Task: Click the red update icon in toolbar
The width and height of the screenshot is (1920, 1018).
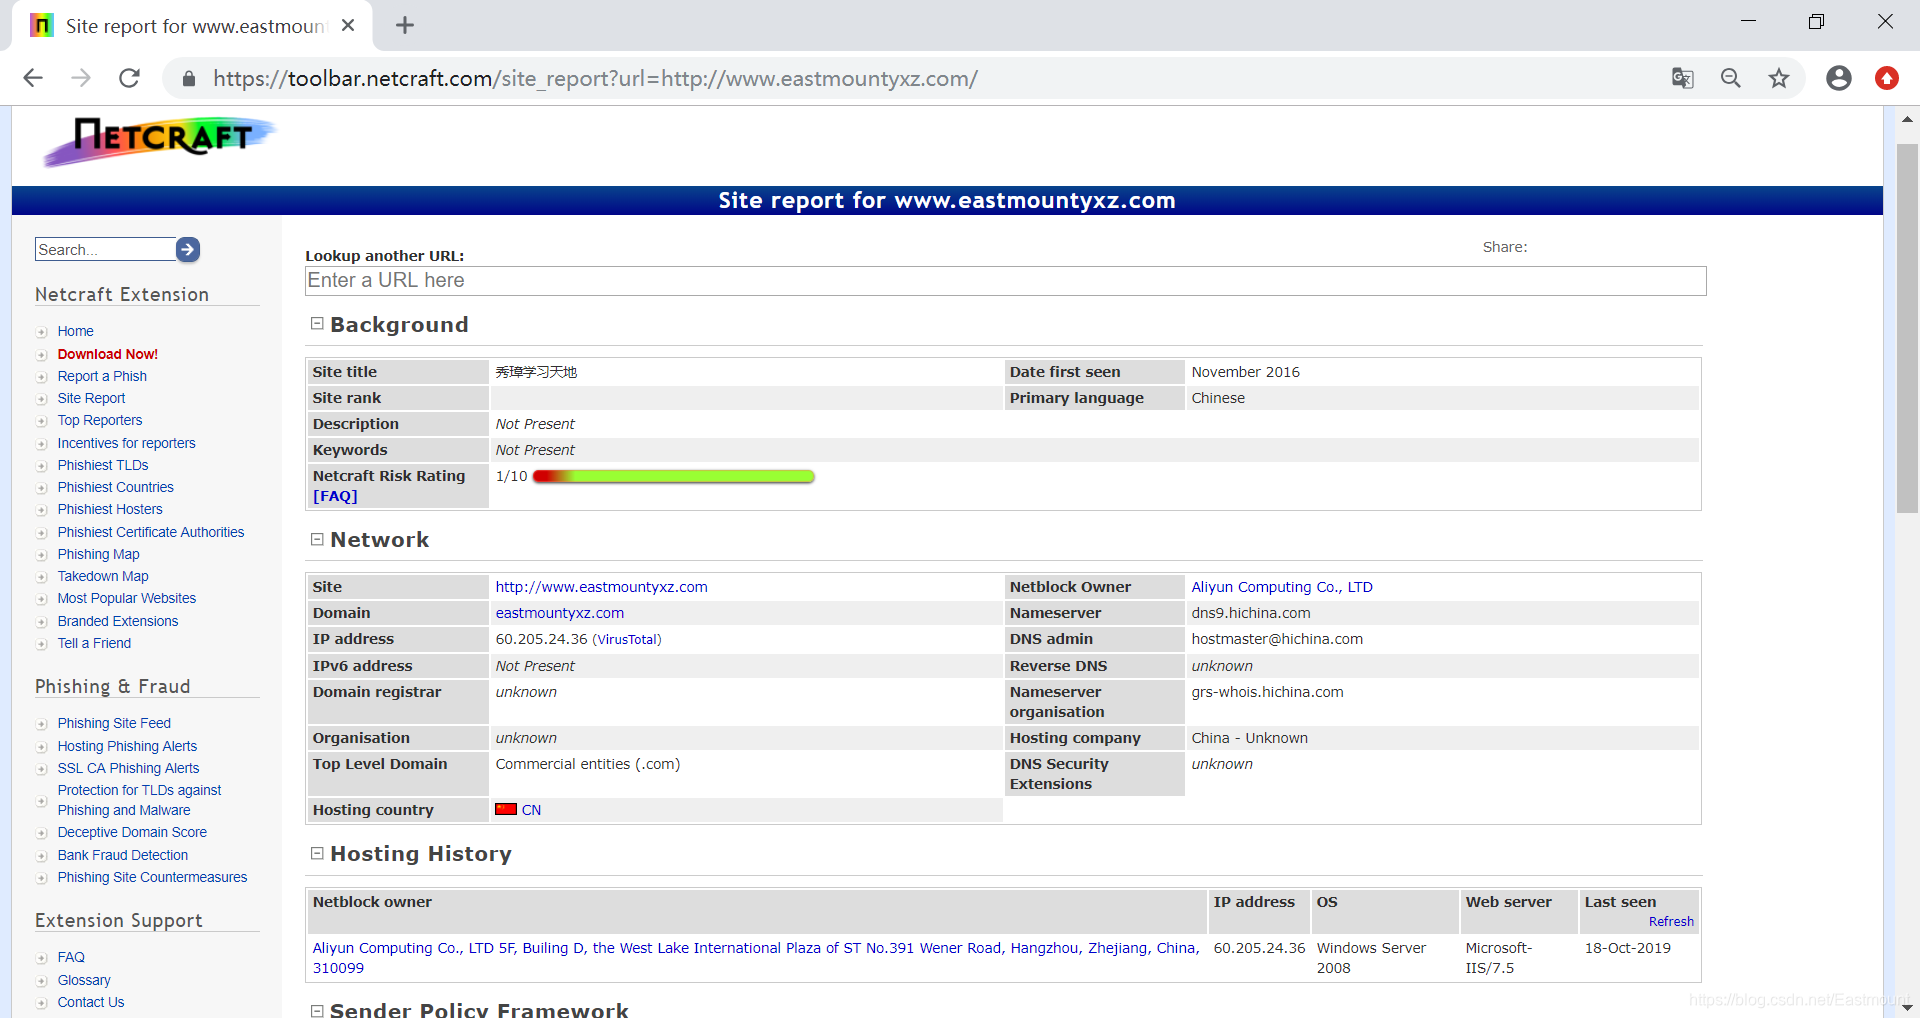Action: (1887, 78)
